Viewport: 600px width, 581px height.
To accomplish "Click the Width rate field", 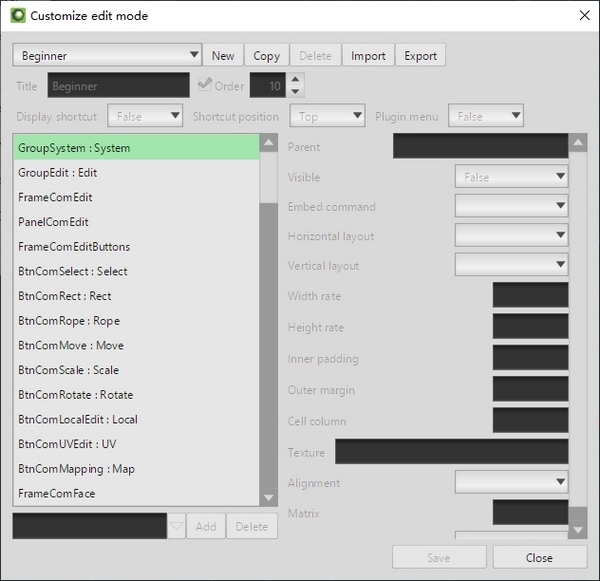I will click(x=530, y=295).
